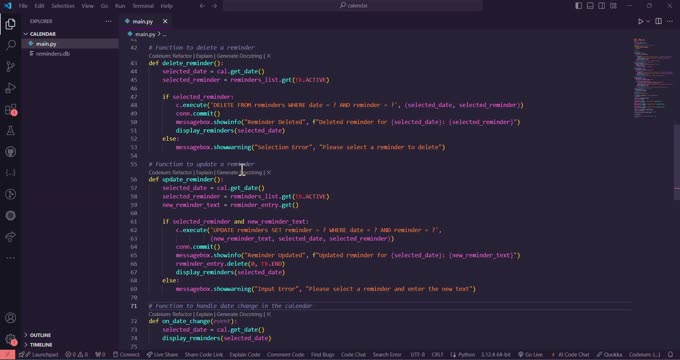The image size is (680, 360).
Task: Toggle the primary side bar layout button
Action: click(579, 6)
